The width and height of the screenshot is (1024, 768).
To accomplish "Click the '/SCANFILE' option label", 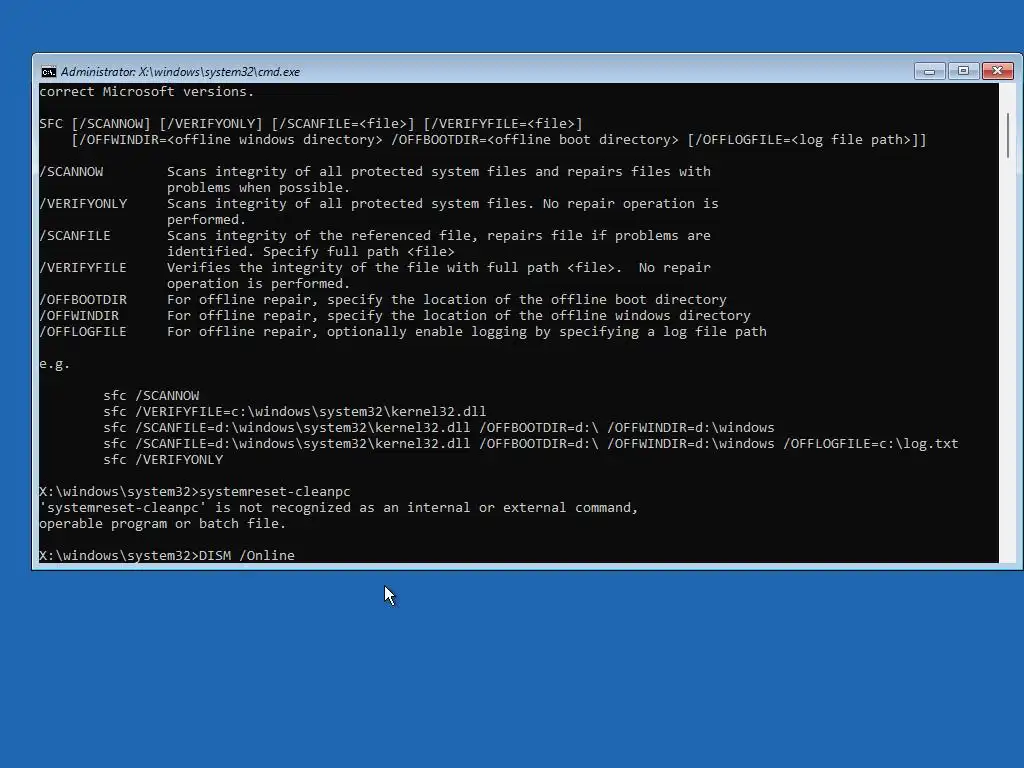I will 74,236.
